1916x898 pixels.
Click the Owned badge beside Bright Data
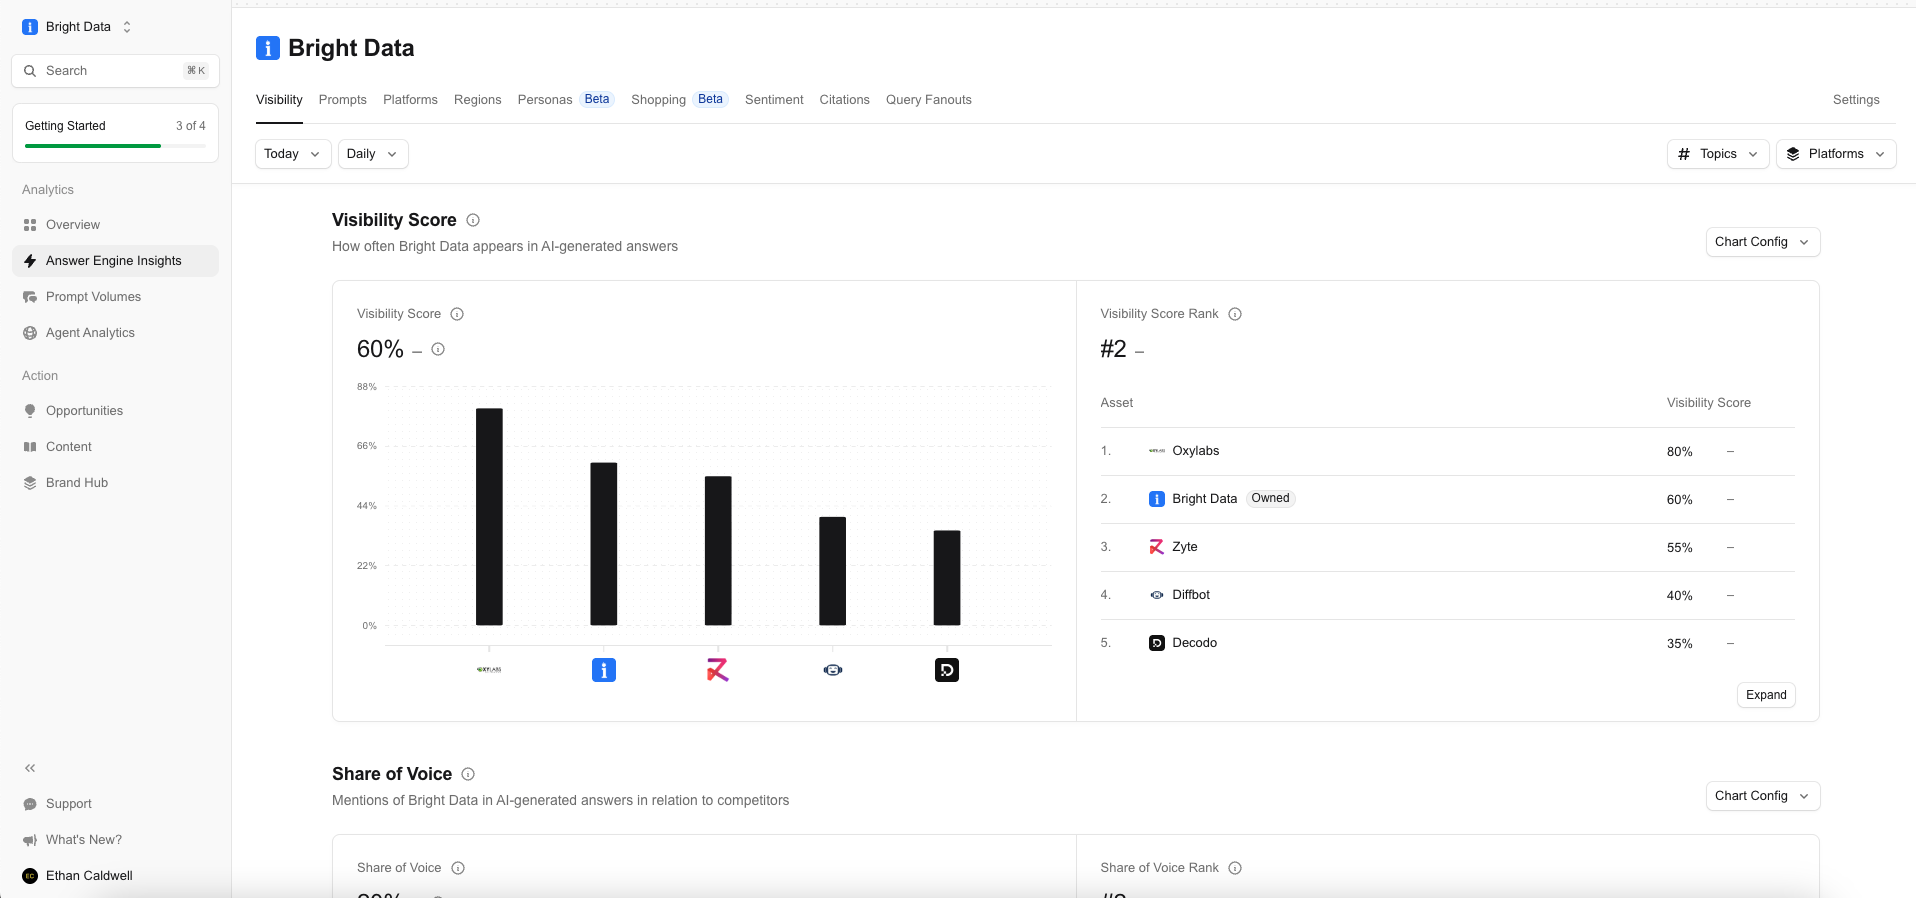point(1270,498)
